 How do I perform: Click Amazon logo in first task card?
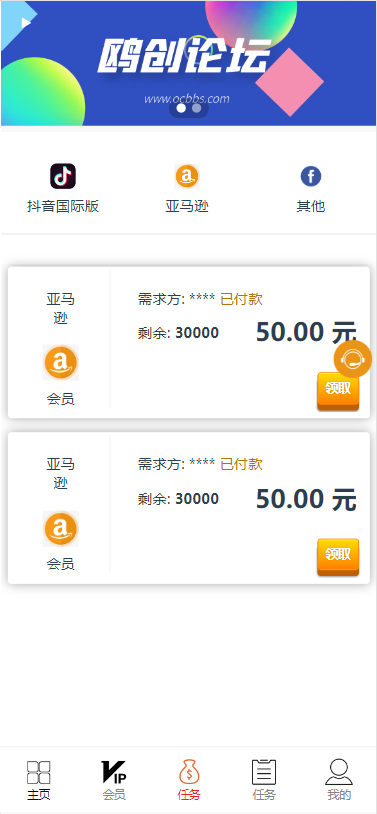point(61,362)
